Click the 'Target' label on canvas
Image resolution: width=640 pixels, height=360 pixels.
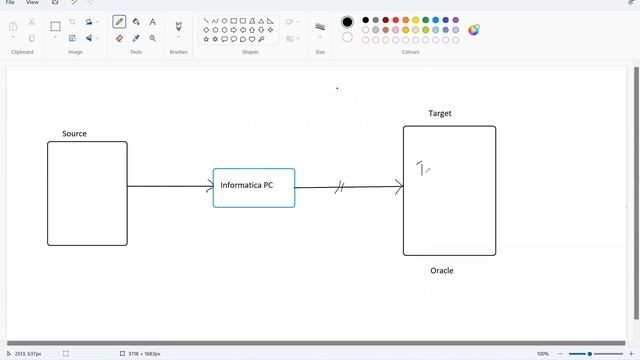click(x=440, y=113)
